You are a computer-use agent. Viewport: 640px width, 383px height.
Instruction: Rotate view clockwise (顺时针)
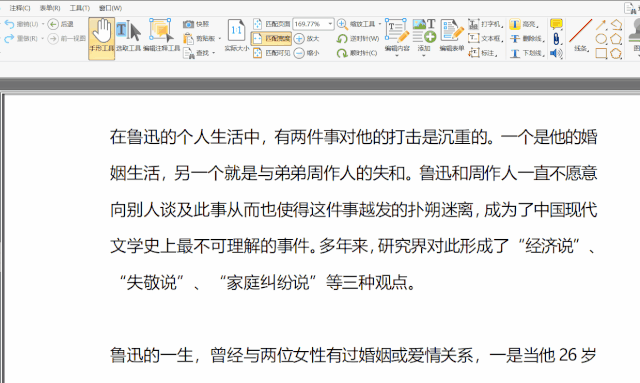pos(357,53)
